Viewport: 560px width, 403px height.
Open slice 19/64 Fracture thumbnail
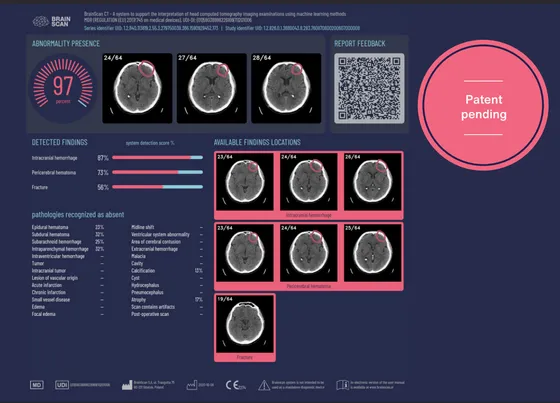pyautogui.click(x=245, y=324)
